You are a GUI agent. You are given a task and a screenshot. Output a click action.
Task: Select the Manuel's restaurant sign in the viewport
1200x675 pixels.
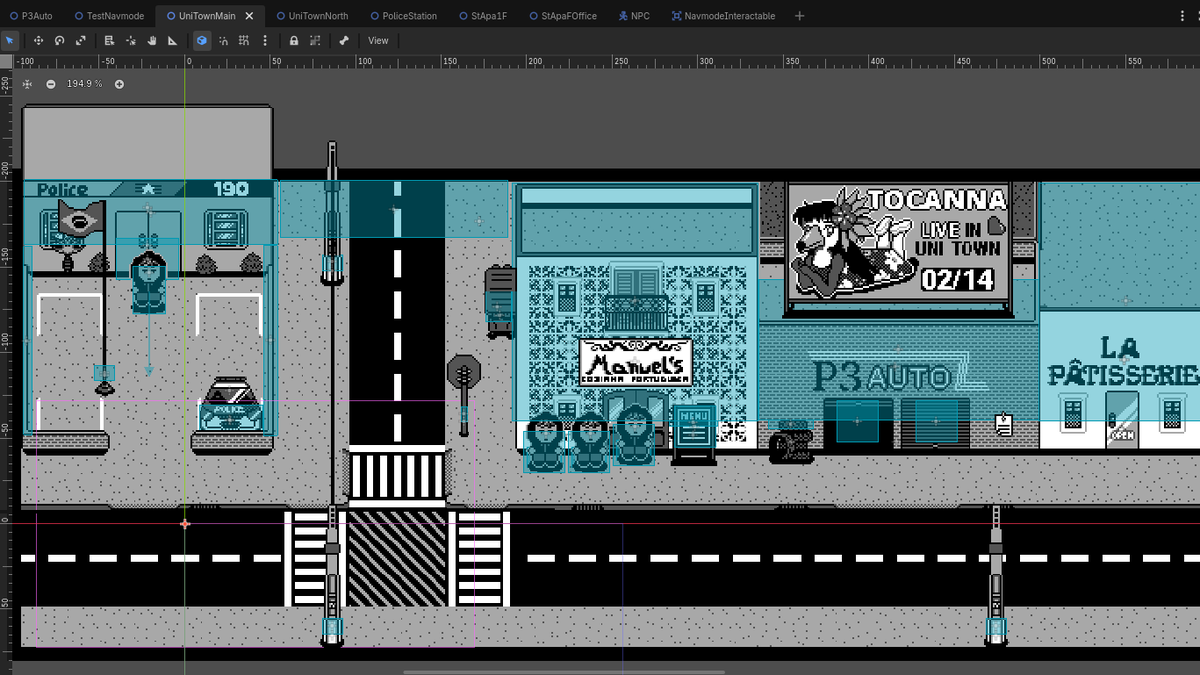tap(635, 362)
